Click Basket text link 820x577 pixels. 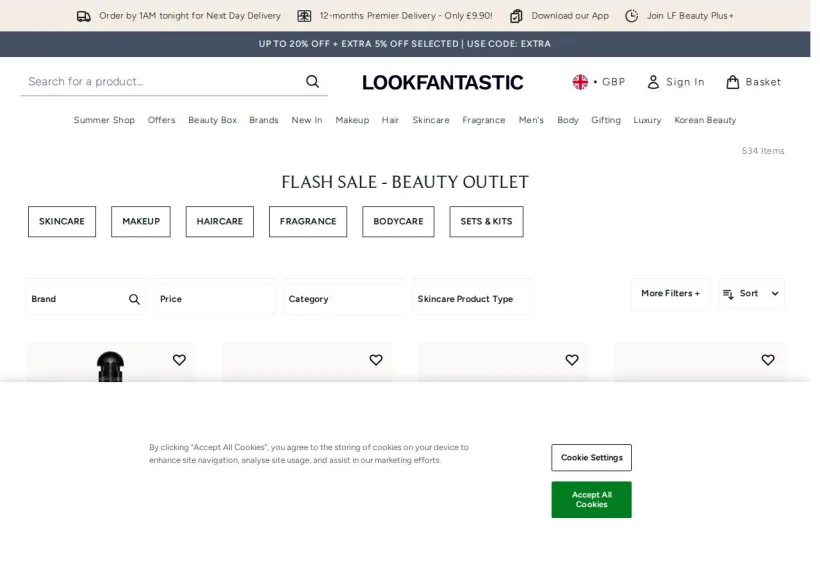coord(764,82)
